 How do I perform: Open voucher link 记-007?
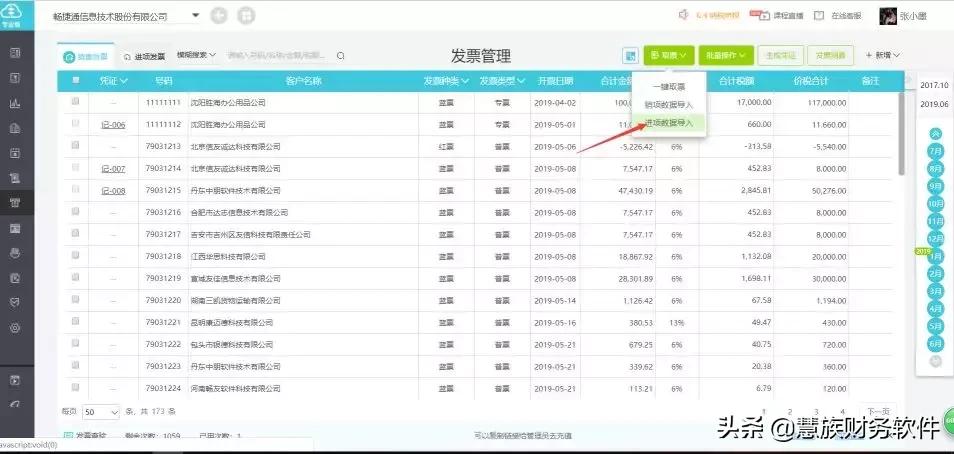[113, 169]
